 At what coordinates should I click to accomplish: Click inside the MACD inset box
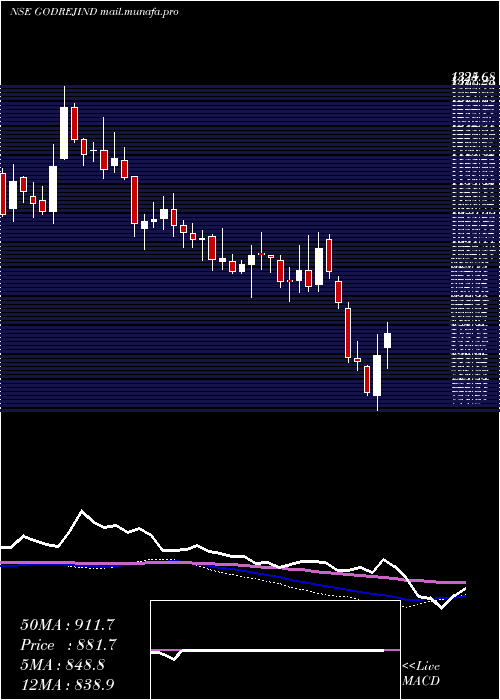[x=275, y=650]
